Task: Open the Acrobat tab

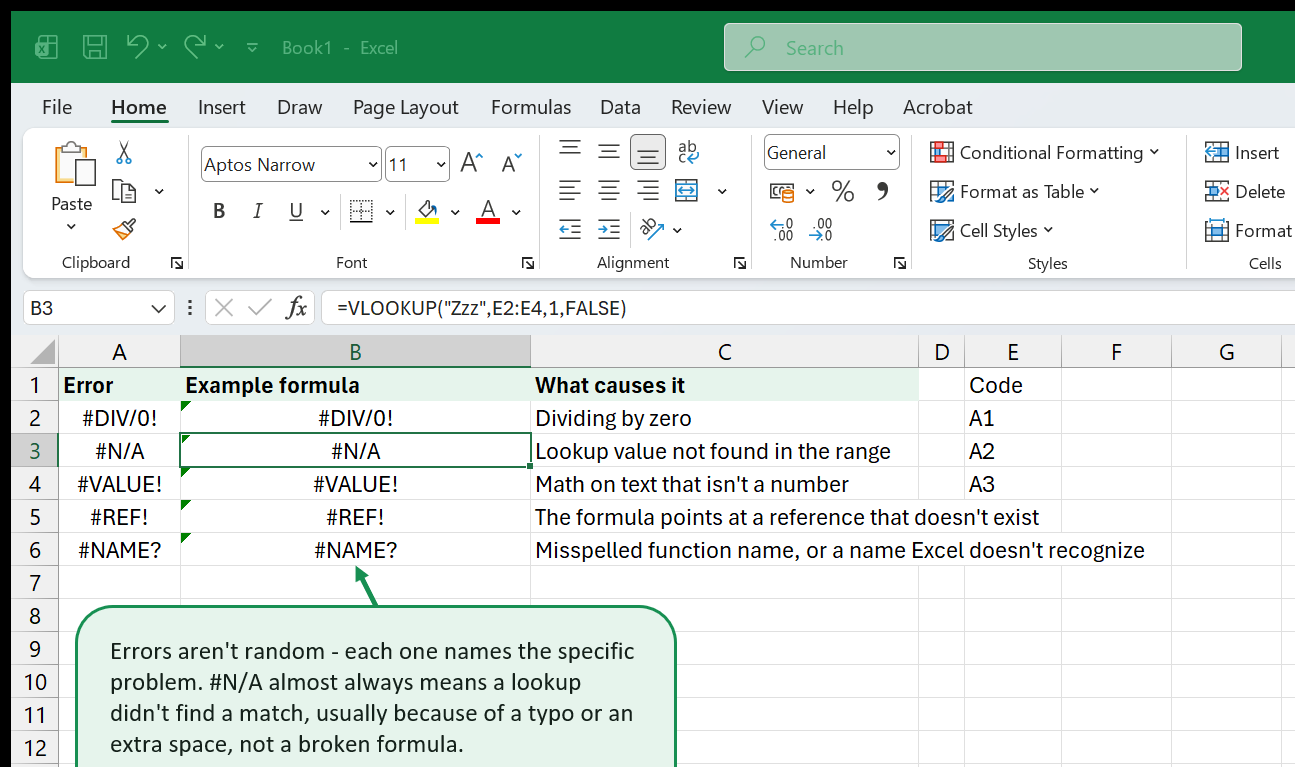Action: click(x=937, y=107)
